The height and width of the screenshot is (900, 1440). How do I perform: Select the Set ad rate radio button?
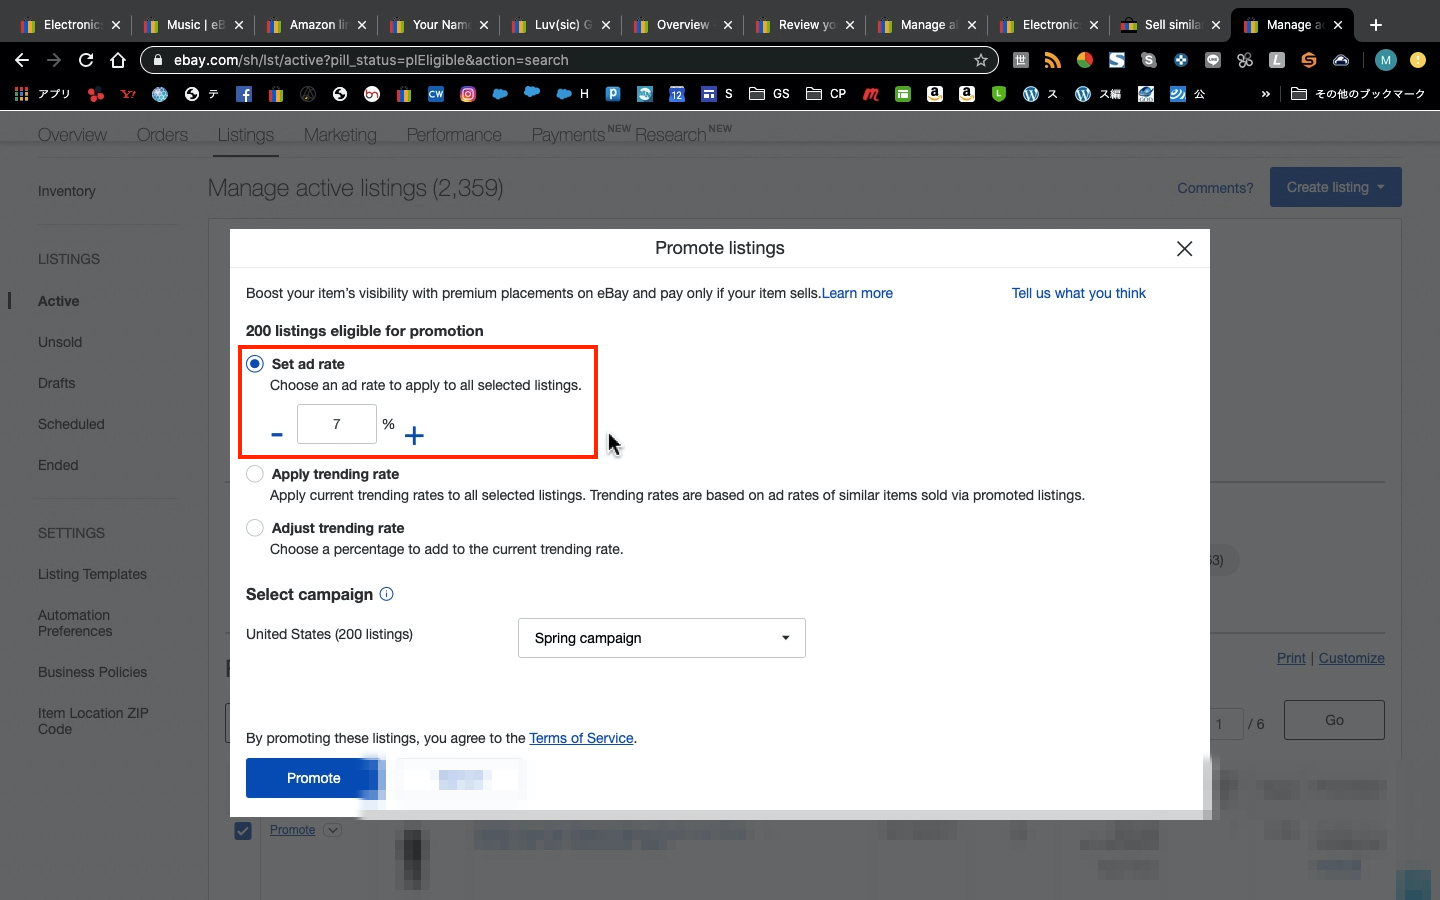[x=255, y=364]
